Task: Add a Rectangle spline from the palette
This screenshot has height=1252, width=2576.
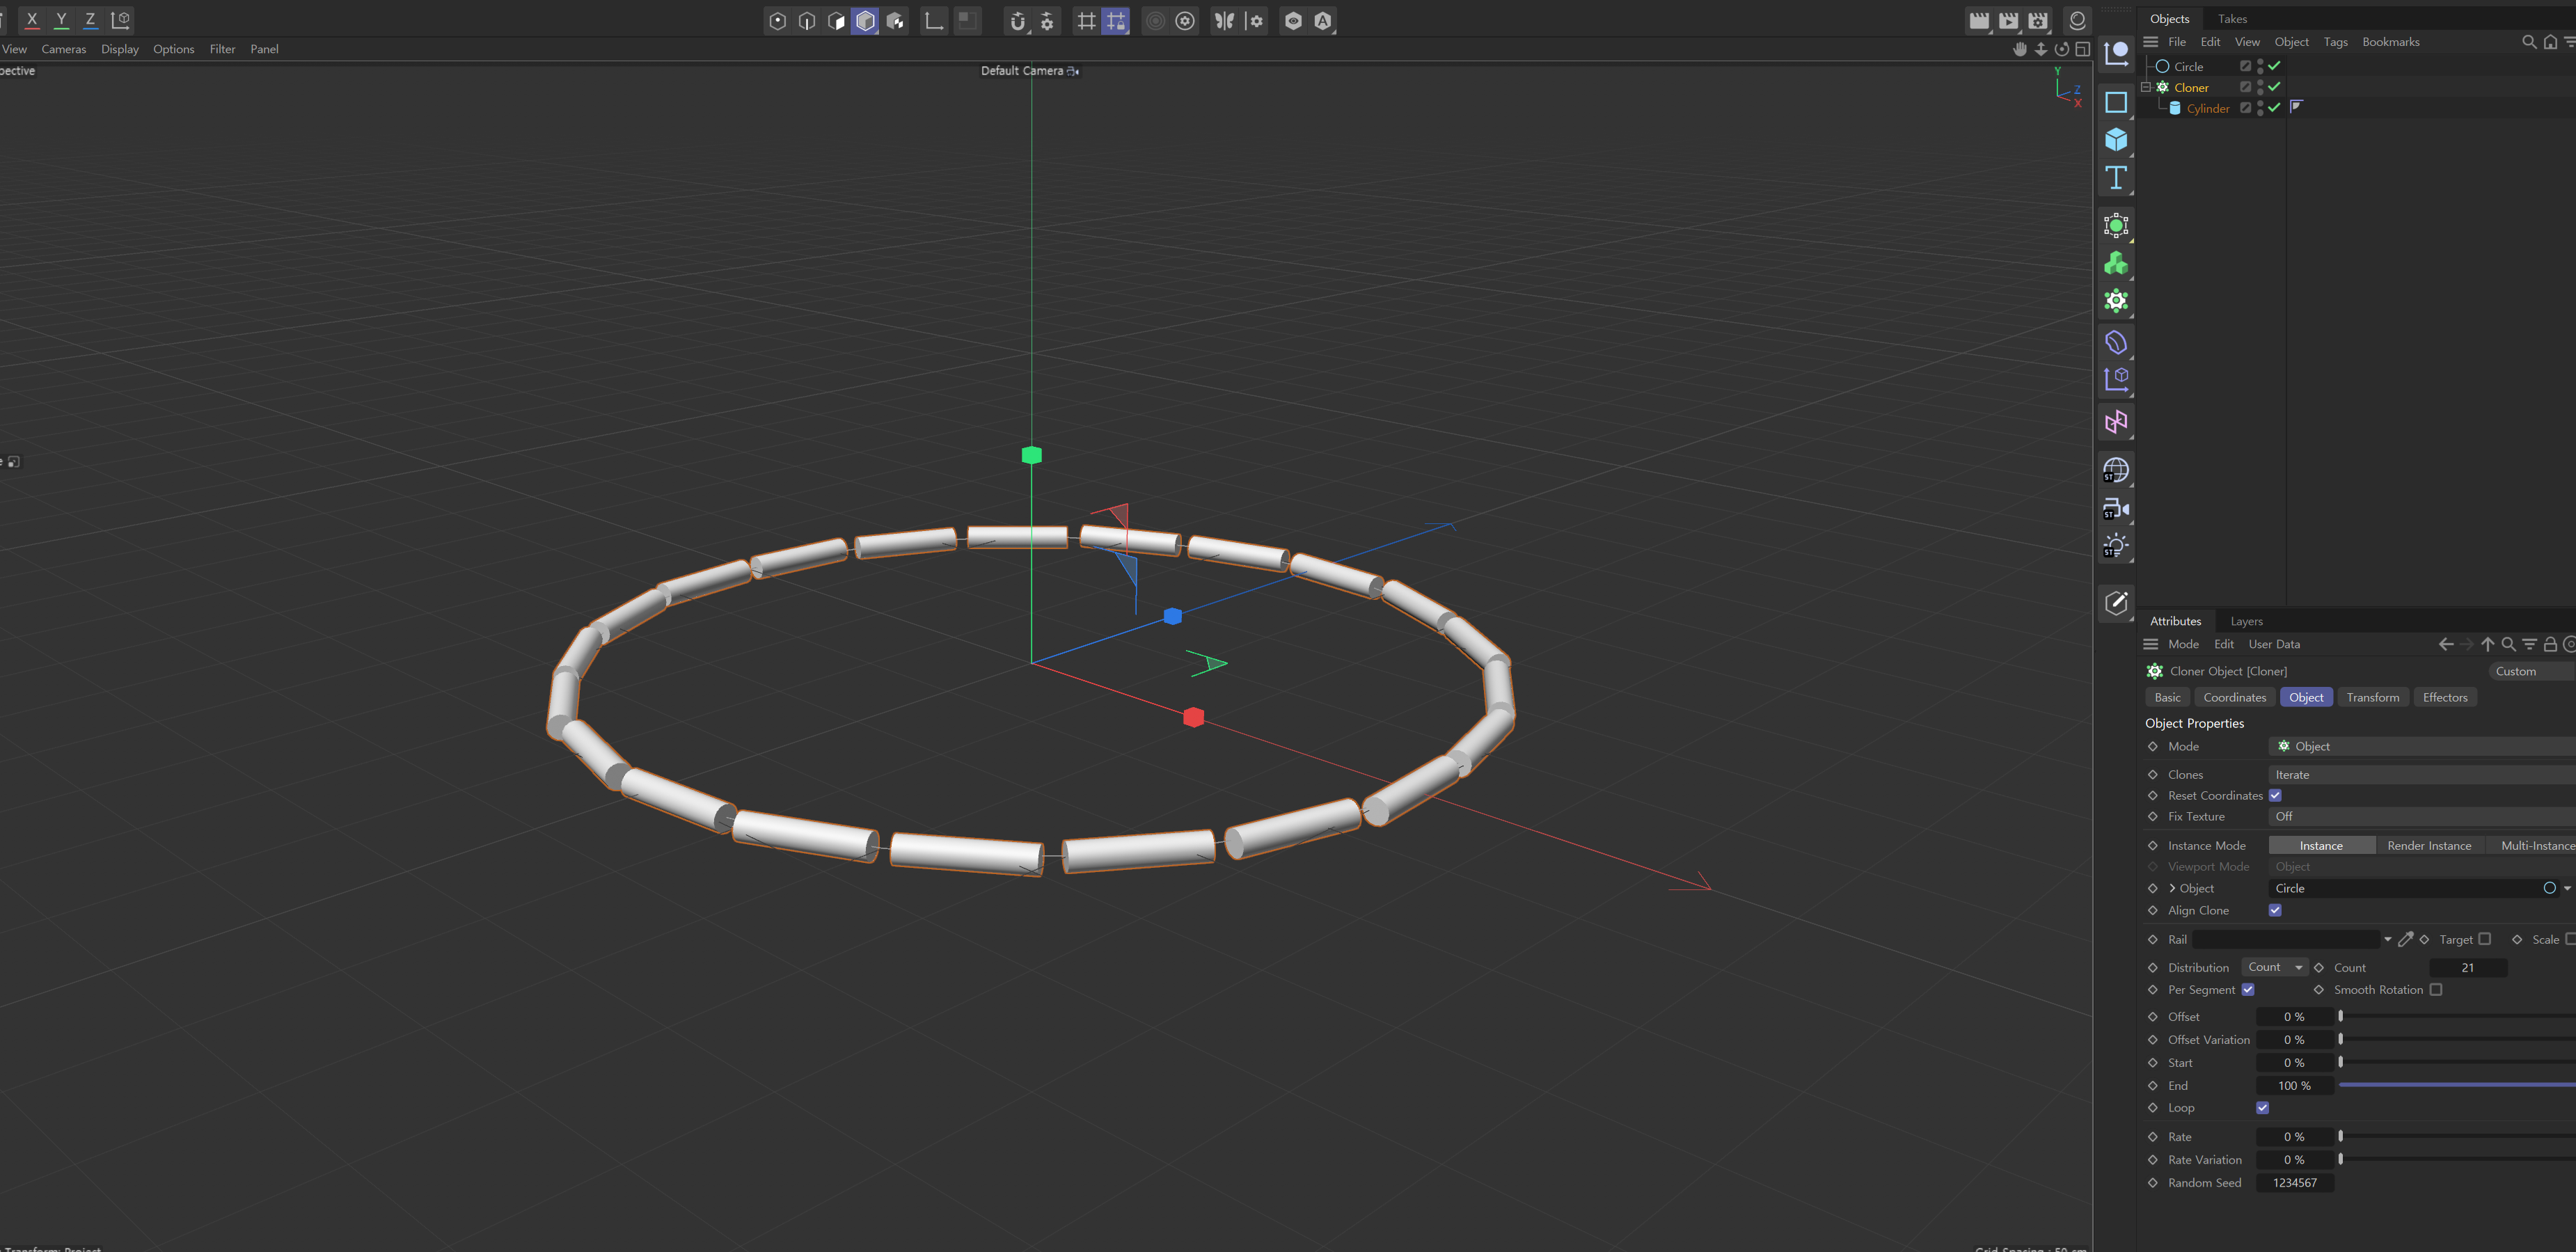Action: (x=2116, y=102)
